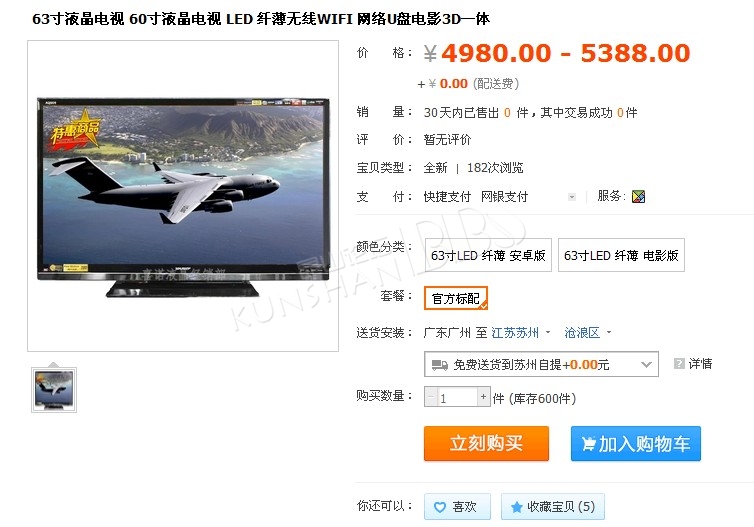Open the 沧浪区 district dropdown

[587, 333]
